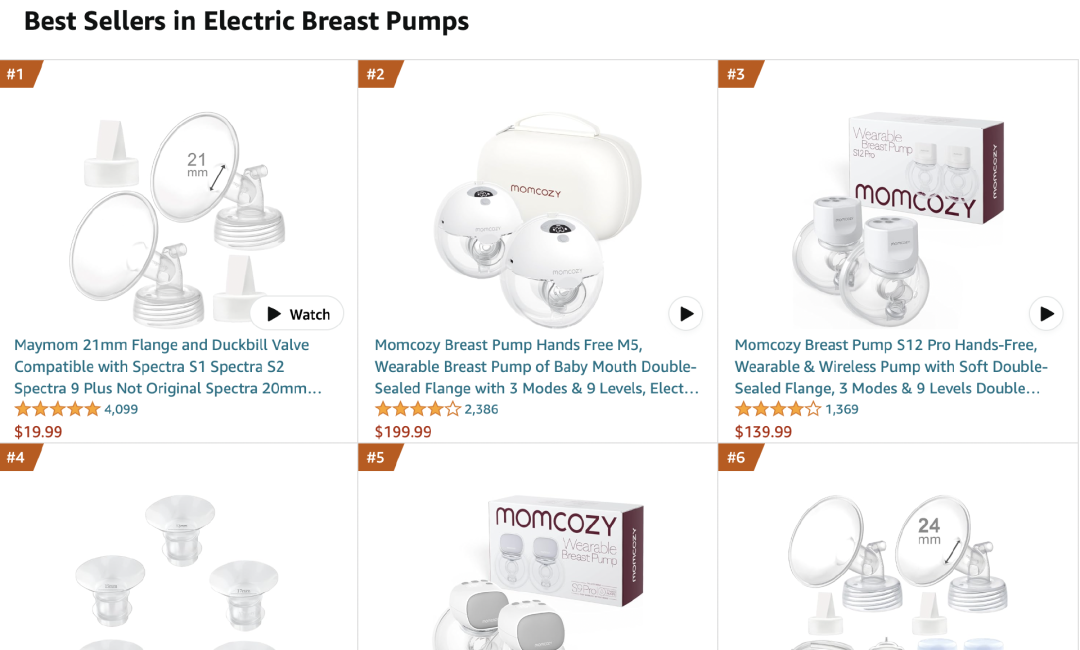Open Momcozy Breast Pump Hands Free M5 link
Screen dimensions: 1080x650
coord(536,366)
